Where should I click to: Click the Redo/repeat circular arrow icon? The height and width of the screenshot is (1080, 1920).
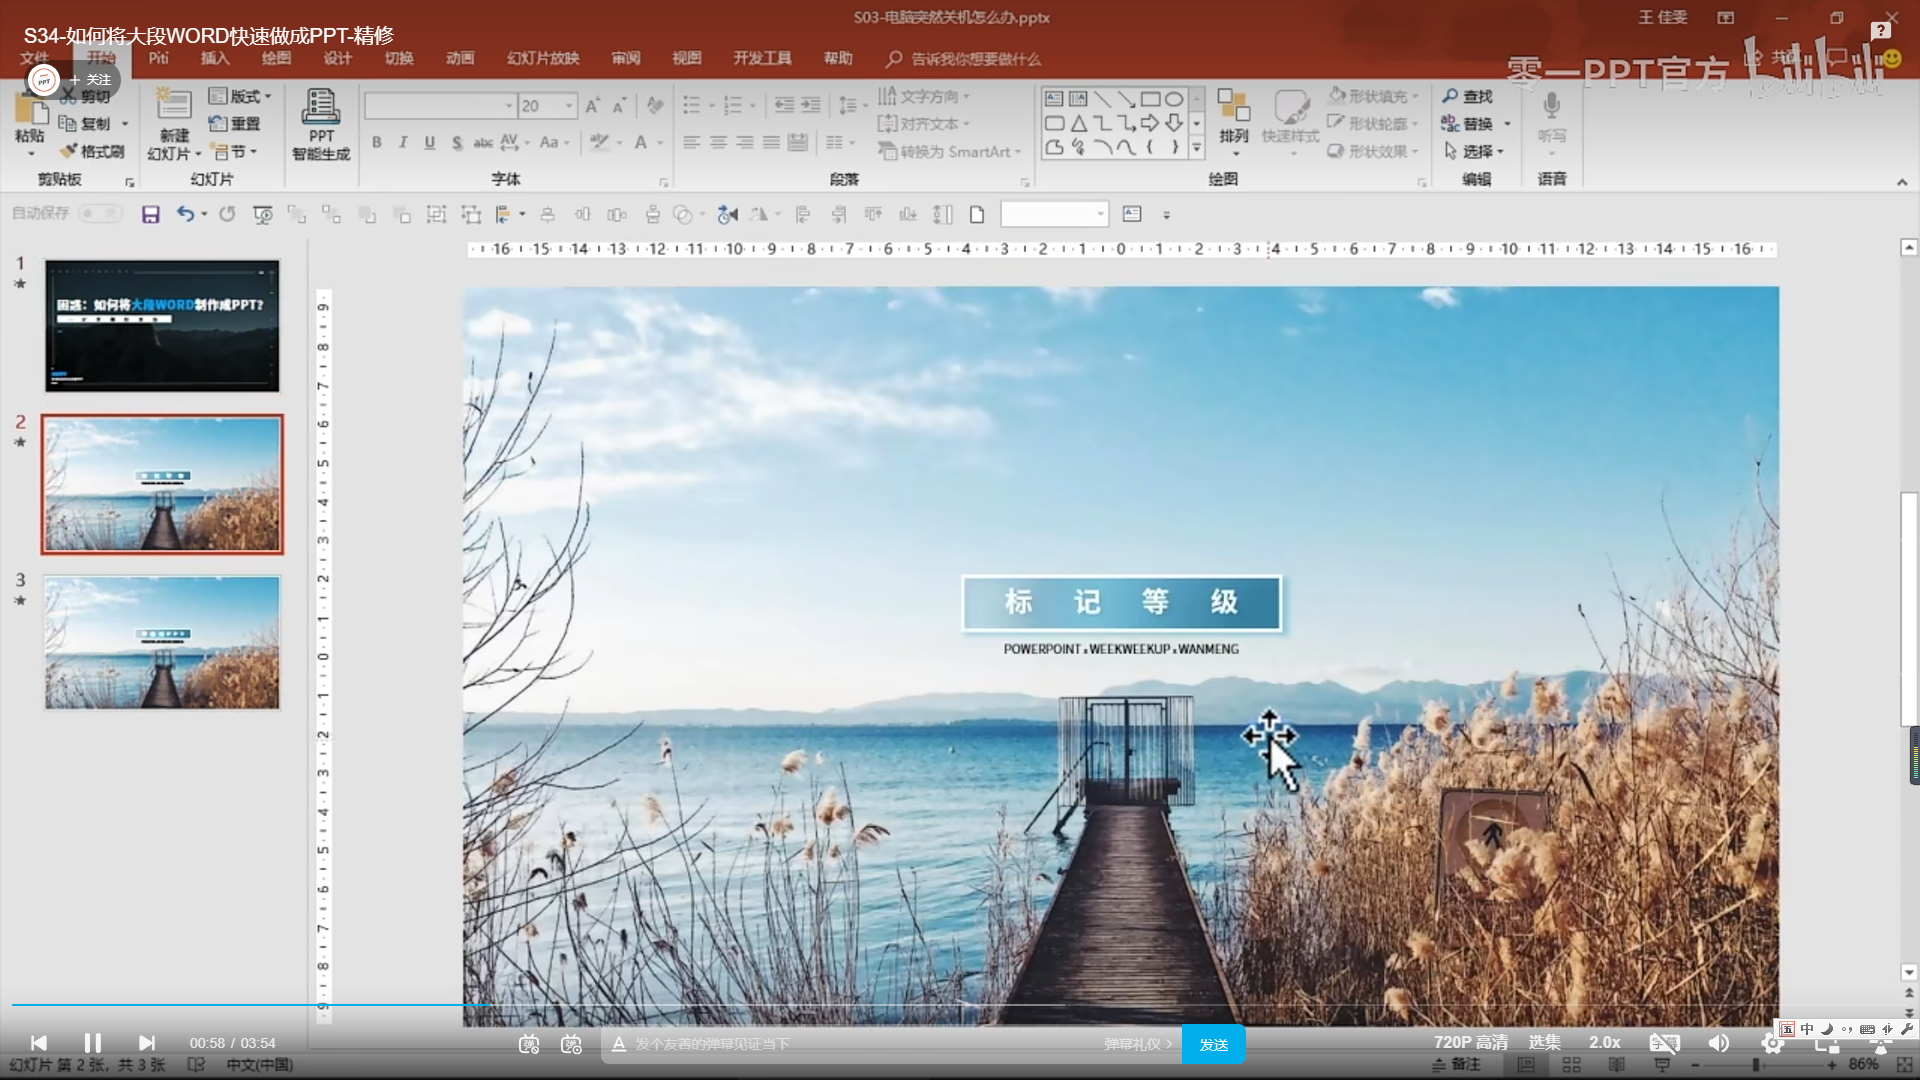click(227, 214)
